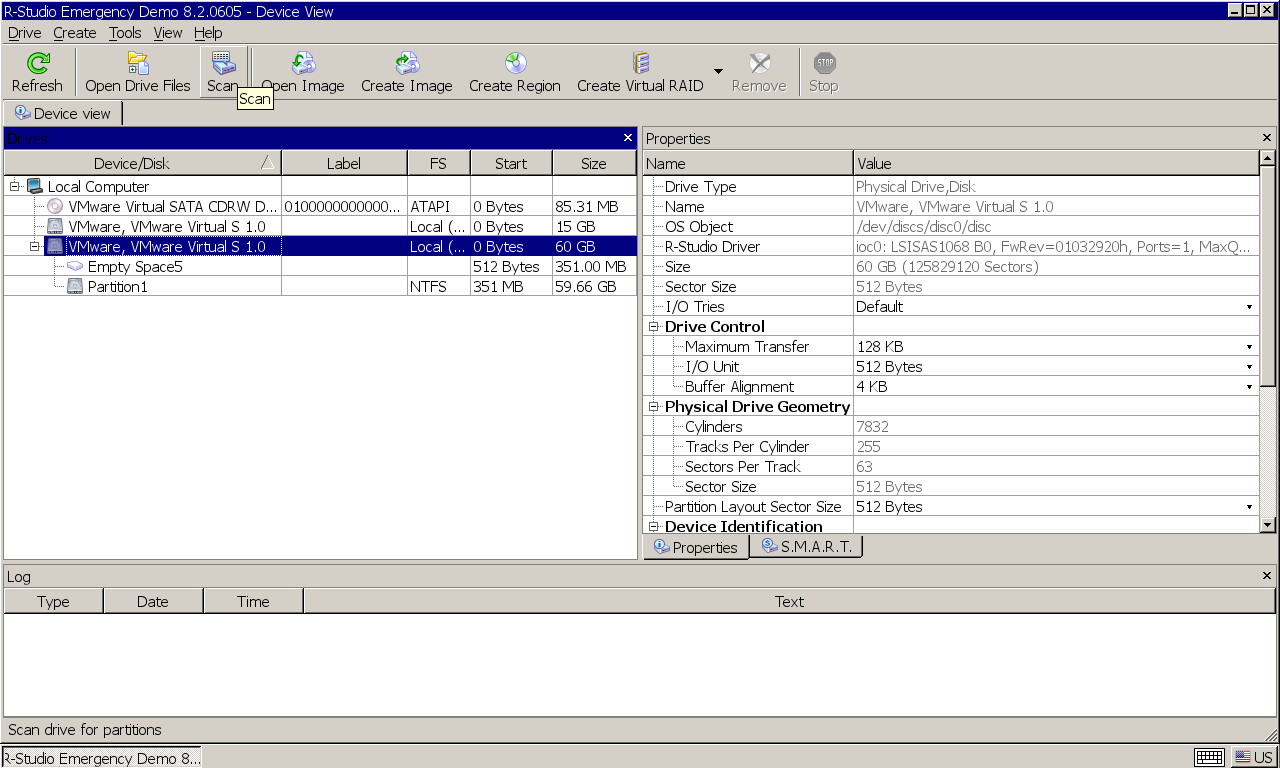The height and width of the screenshot is (768, 1280).
Task: Open the Tools menu
Action: point(125,33)
